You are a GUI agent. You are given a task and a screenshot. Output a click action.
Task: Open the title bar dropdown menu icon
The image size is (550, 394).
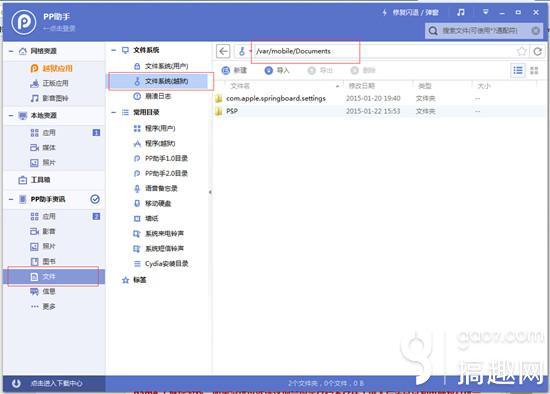[485, 12]
